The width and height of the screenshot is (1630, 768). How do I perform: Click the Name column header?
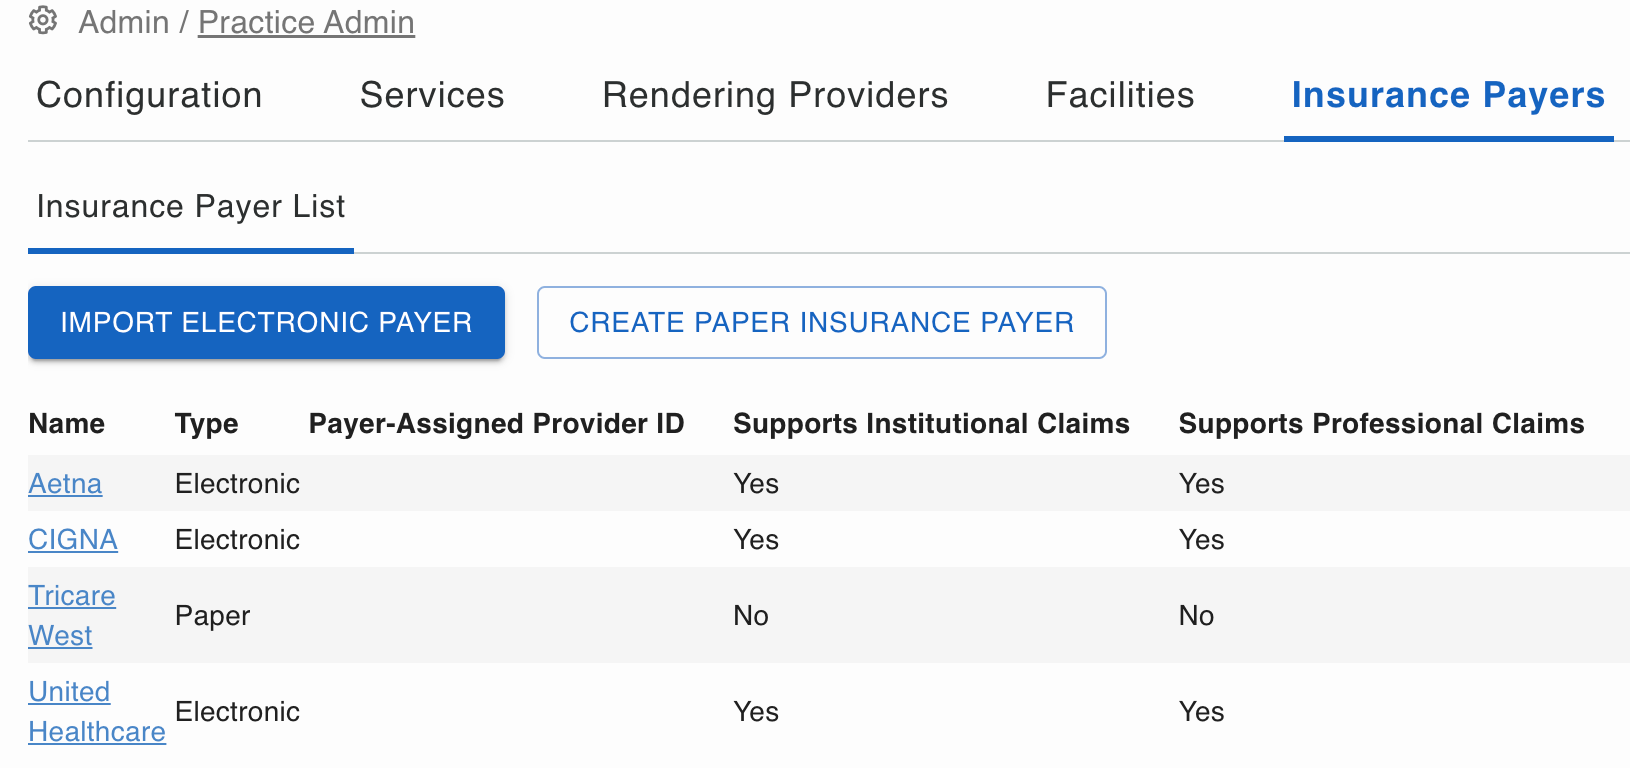(67, 424)
